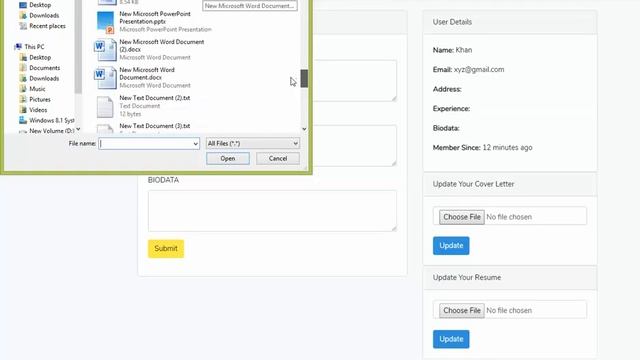Open Downloads in the favorites list
Viewport: 640px width, 360px height.
pyautogui.click(x=44, y=16)
